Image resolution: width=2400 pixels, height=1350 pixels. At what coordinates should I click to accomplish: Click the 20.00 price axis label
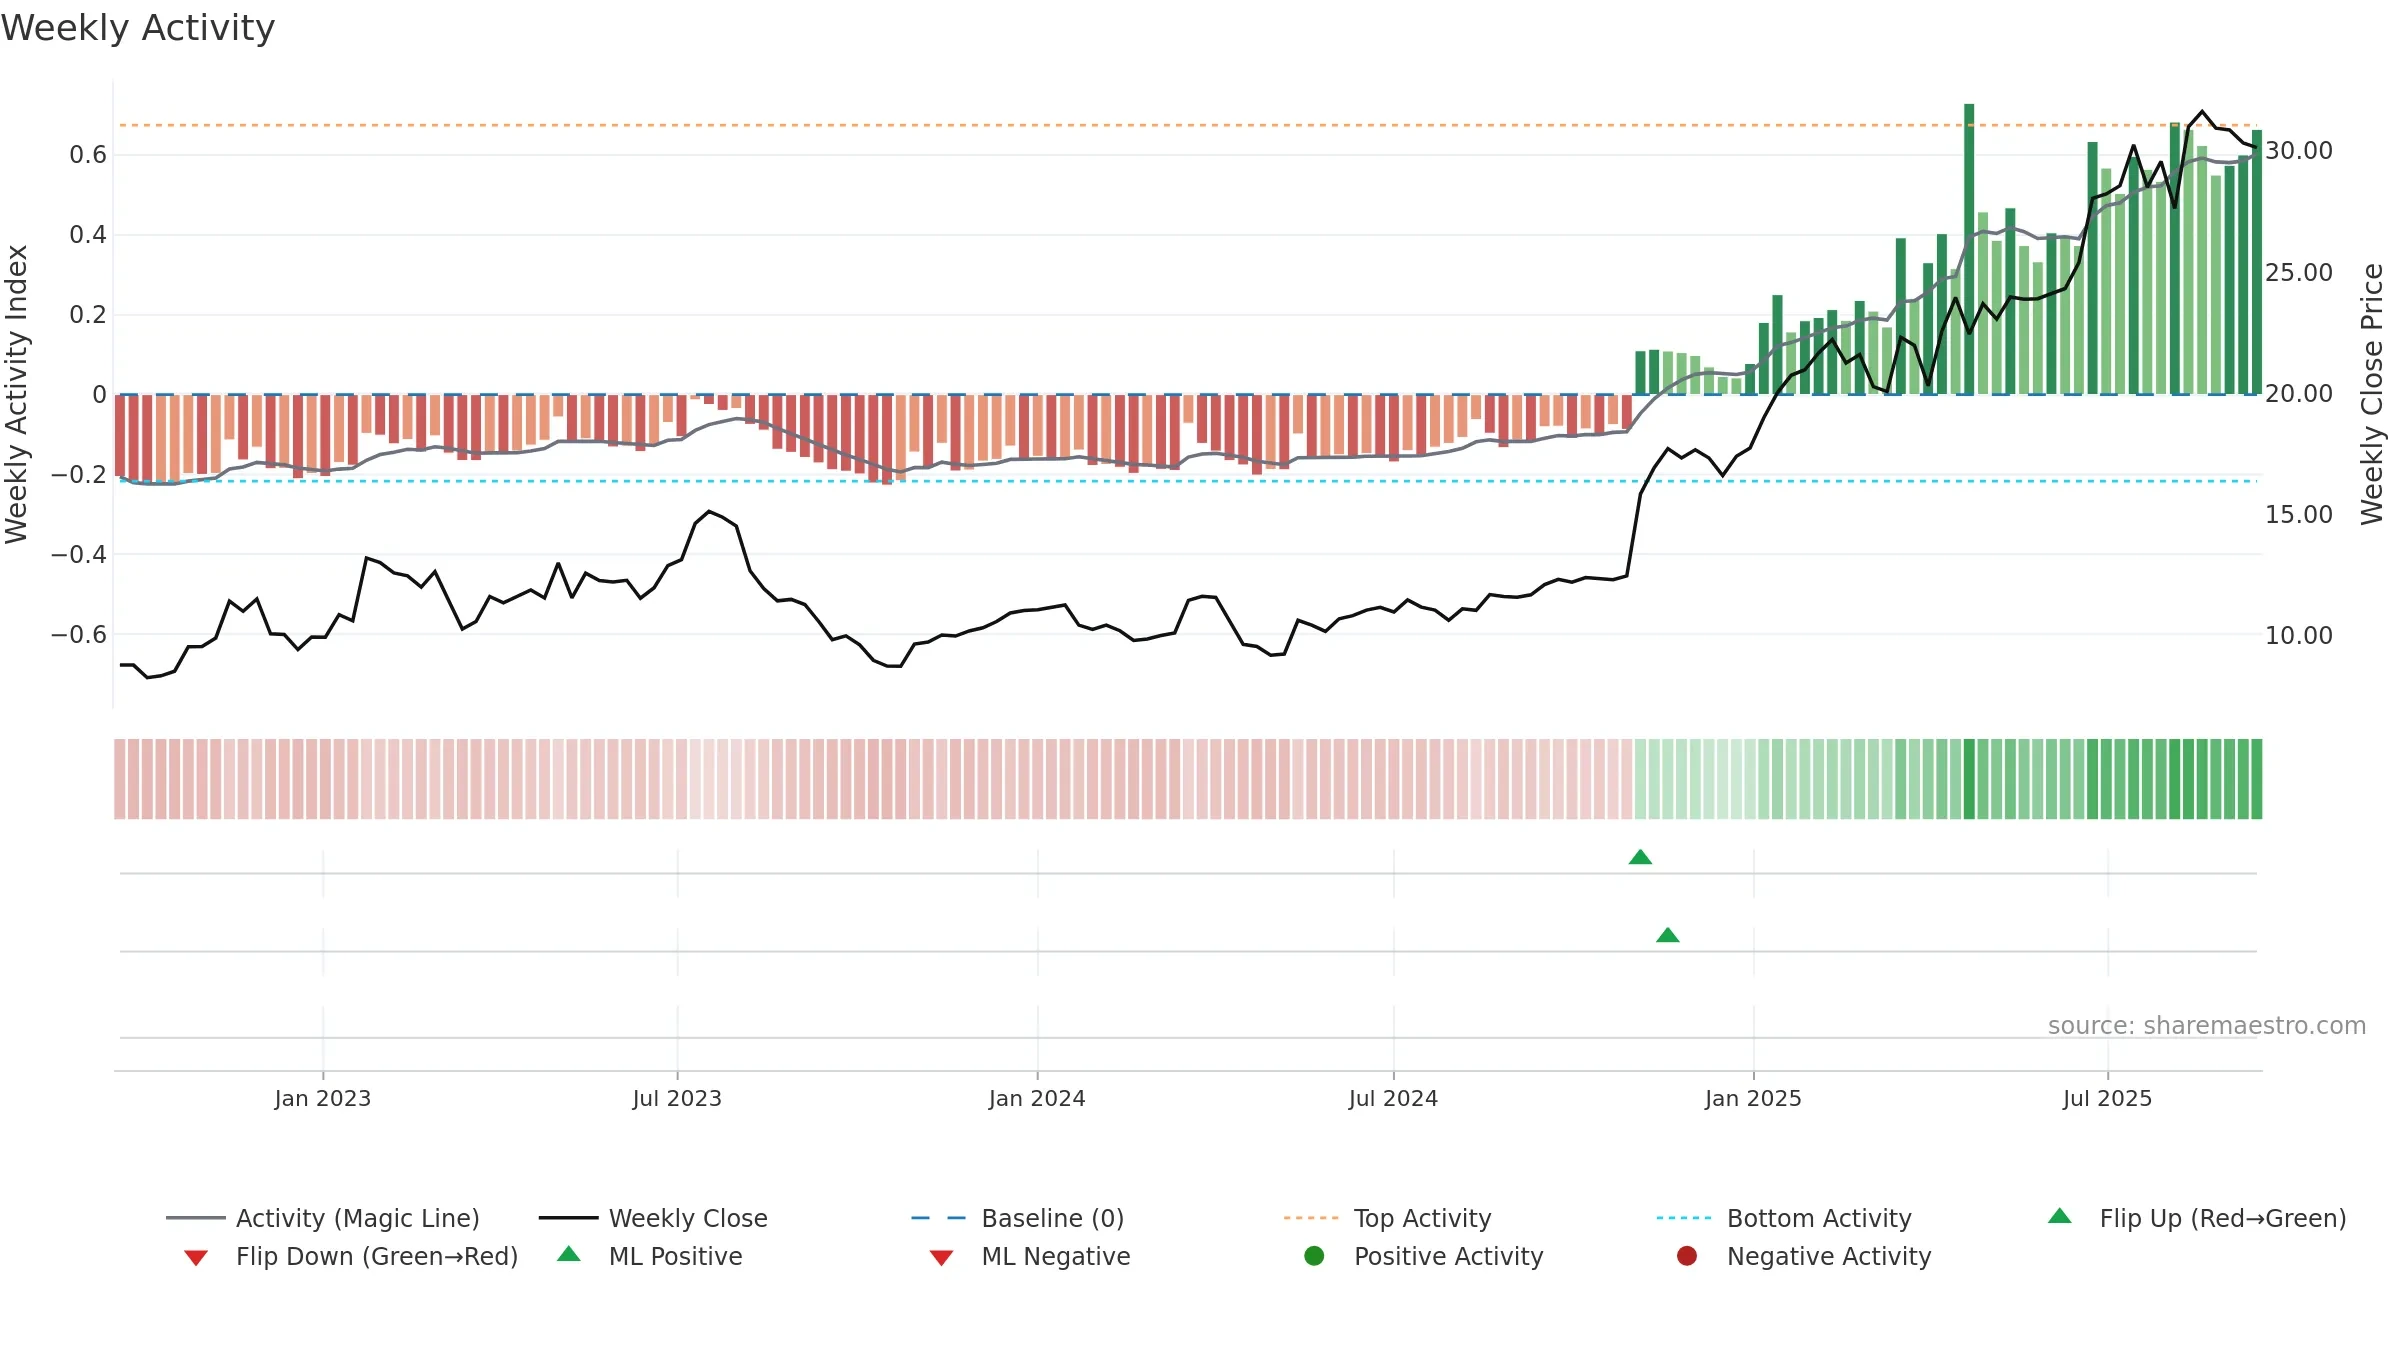[x=2298, y=394]
